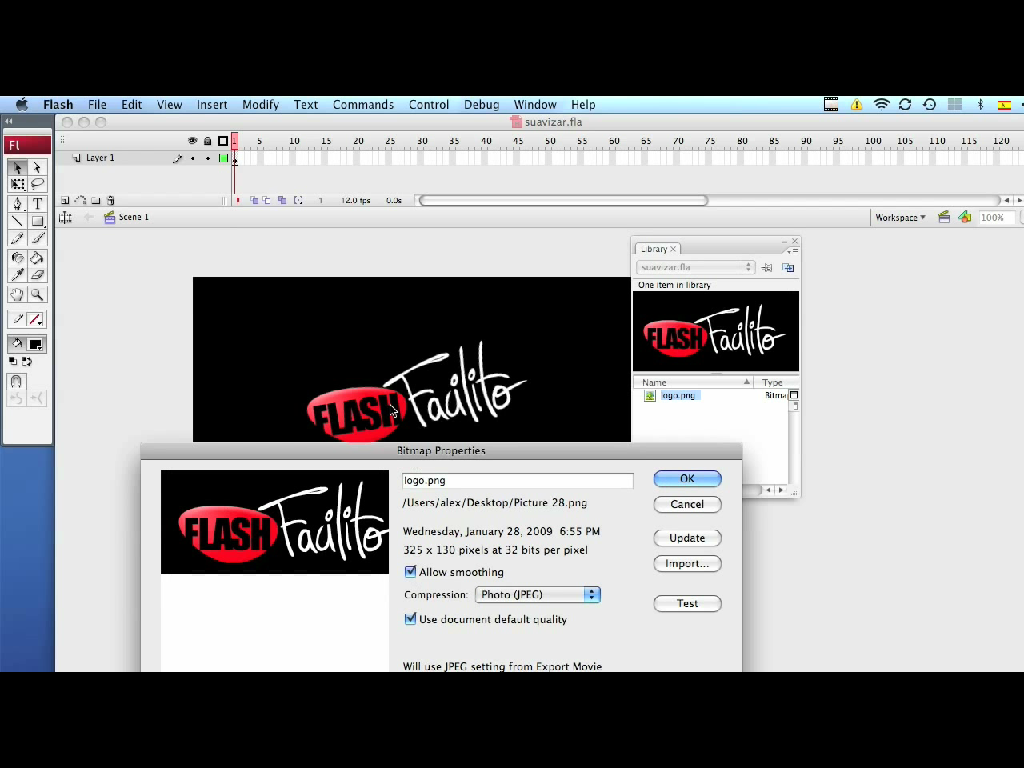Open the Library panel options menu

[x=793, y=251]
